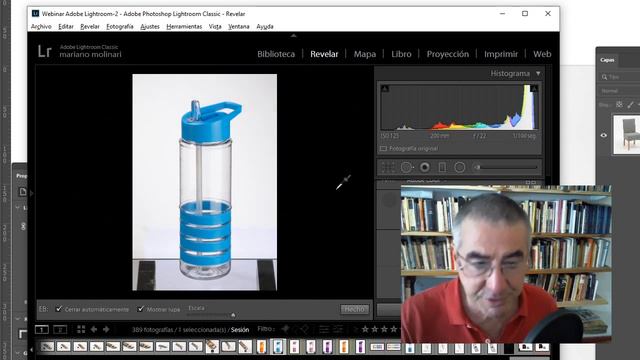Viewport: 640px width, 360px height.
Task: Select the blue bottle filmstrip thumbnail
Action: (x=278, y=347)
